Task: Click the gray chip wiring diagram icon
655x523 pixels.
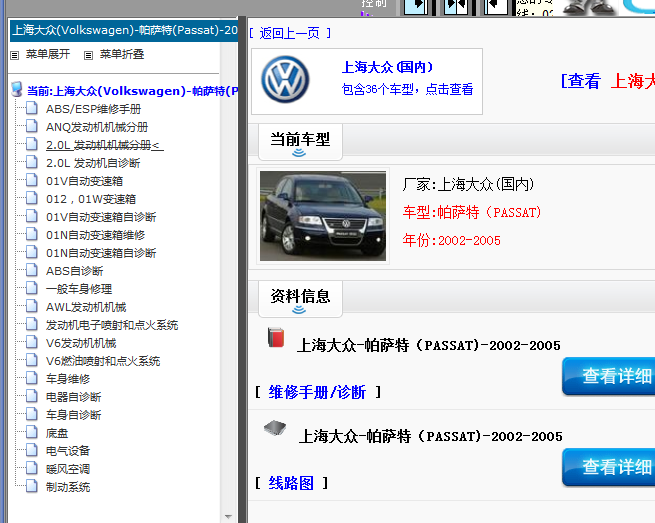Action: tap(275, 428)
